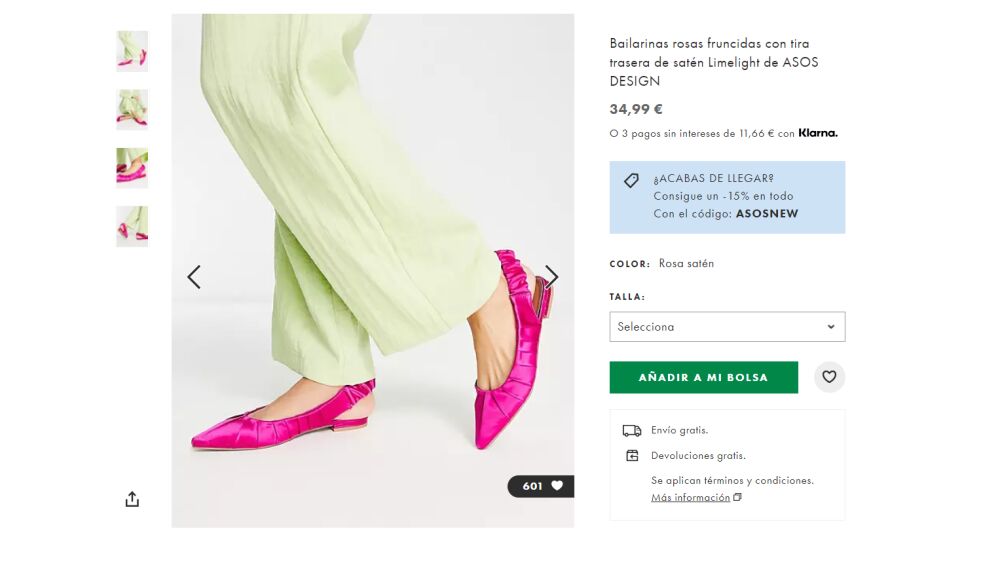The height and width of the screenshot is (567, 1000).
Task: Save item with the heart wishlist button
Action: [829, 377]
